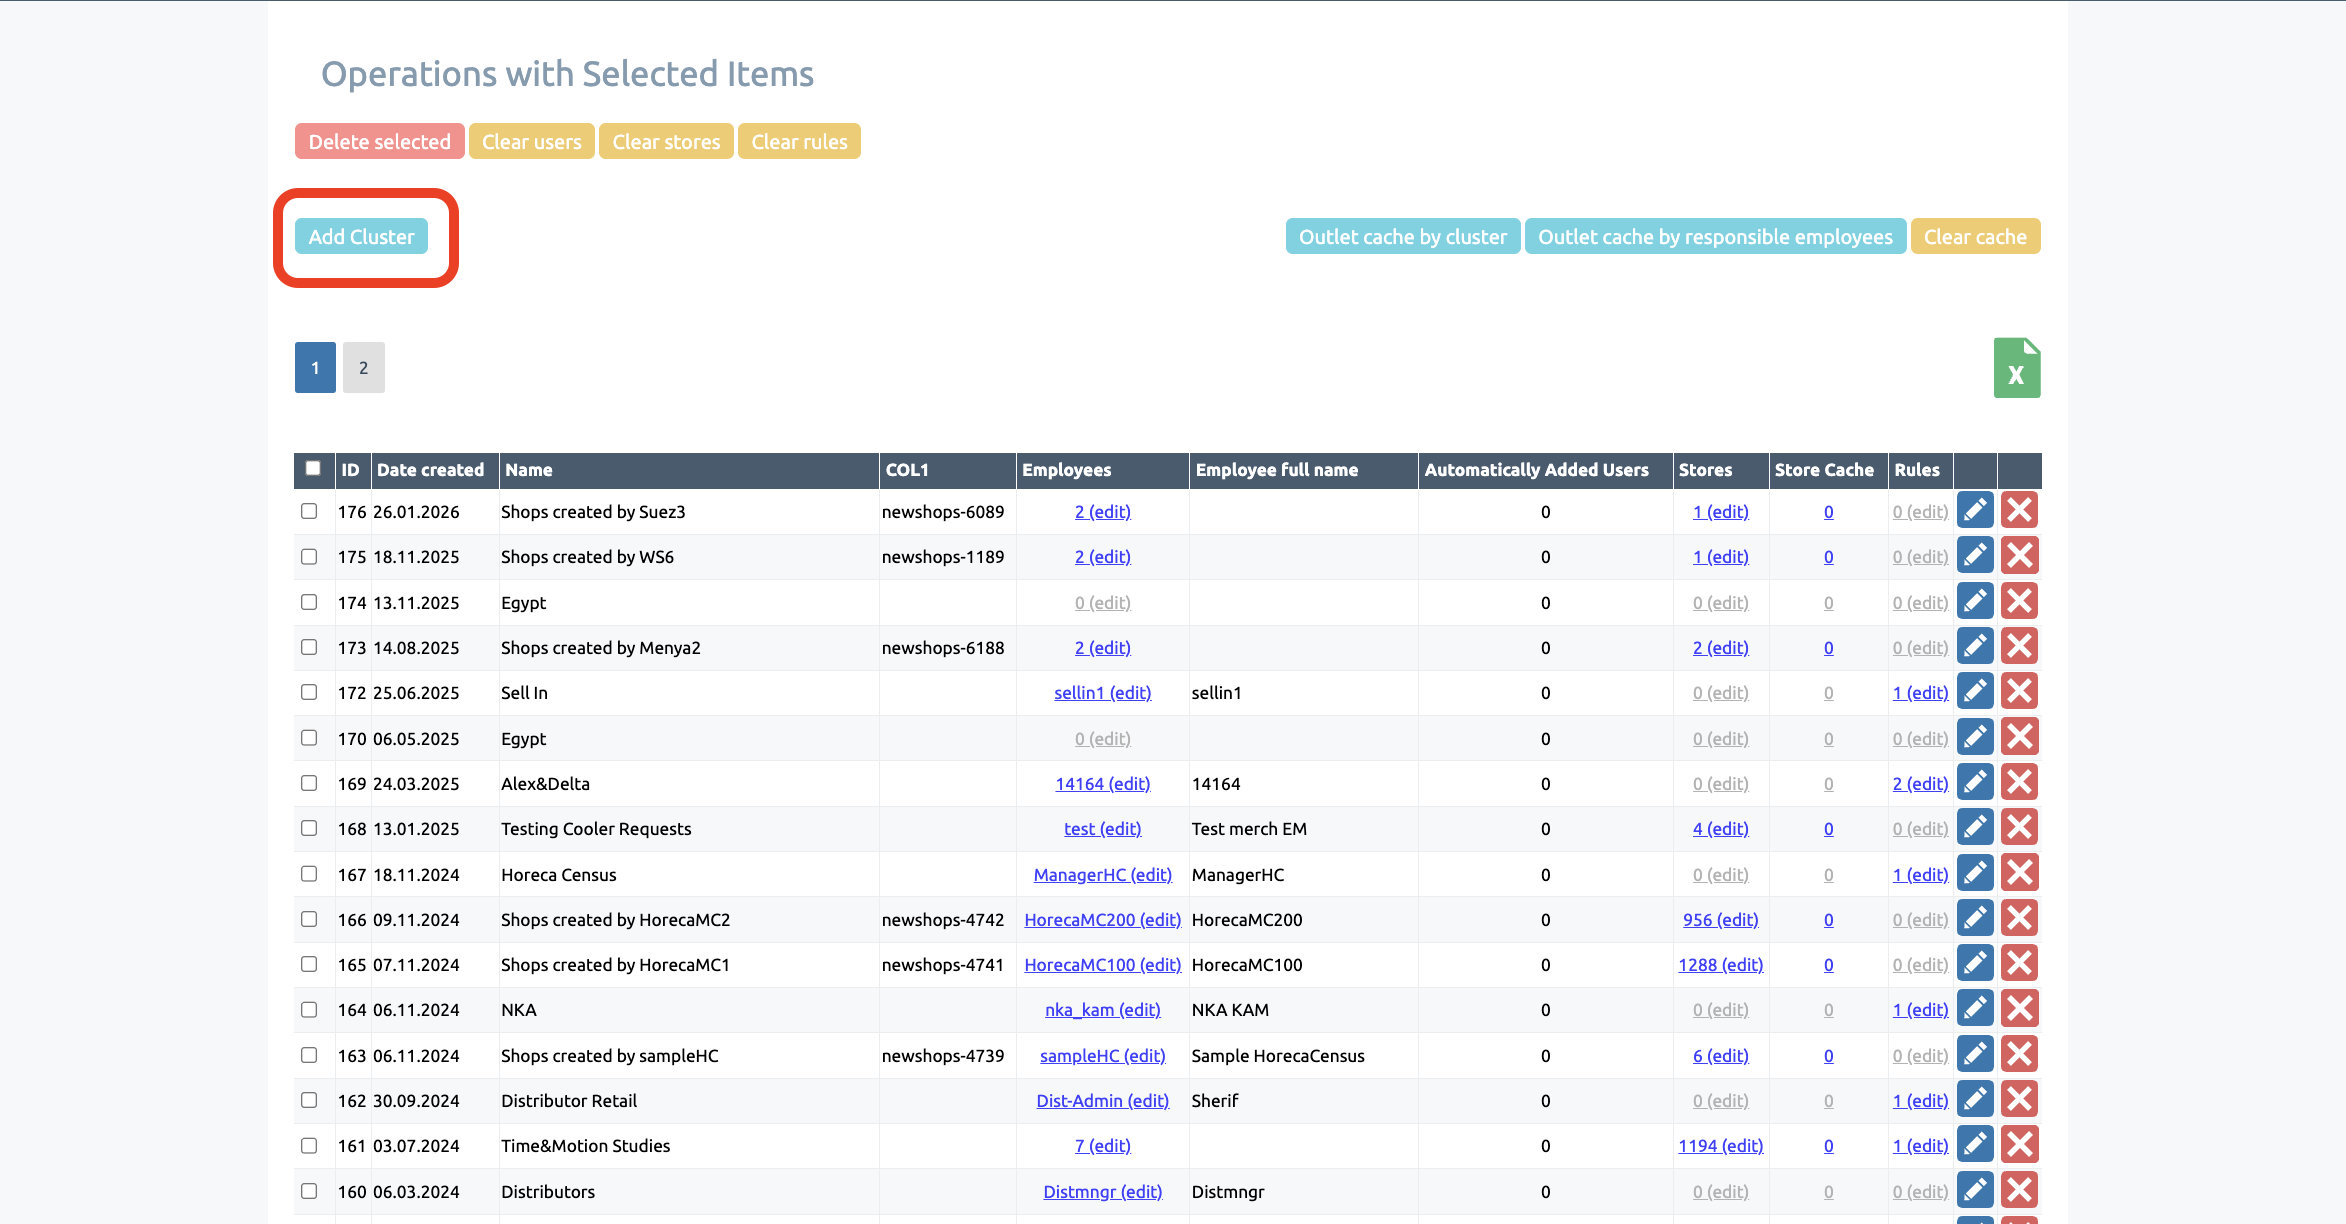This screenshot has height=1224, width=2346.
Task: Delete Time&Motion Studies row via X icon
Action: (x=2019, y=1145)
